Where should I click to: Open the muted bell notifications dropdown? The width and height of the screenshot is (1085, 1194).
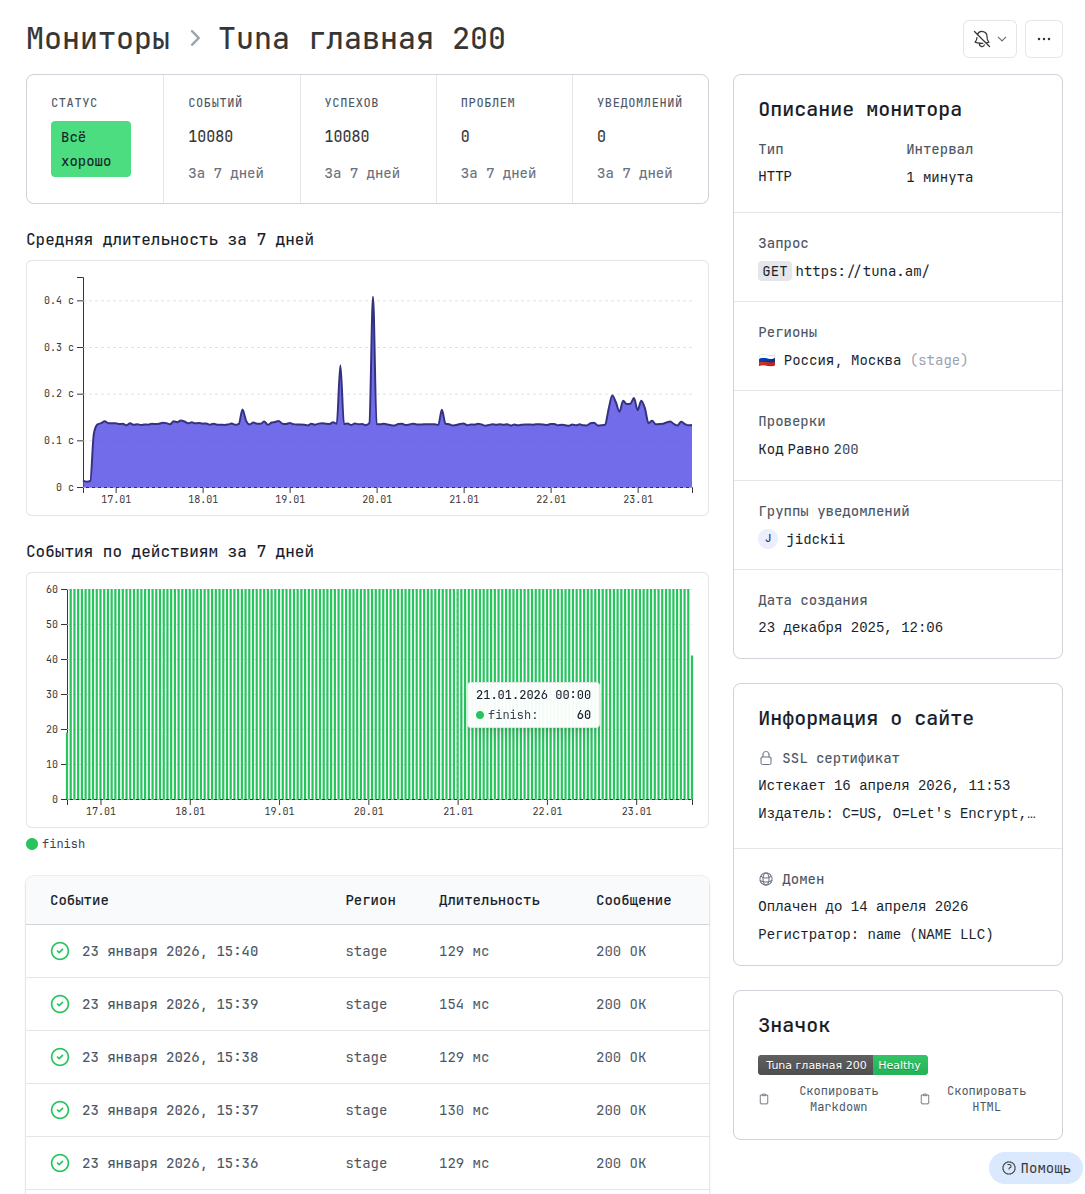pos(989,39)
